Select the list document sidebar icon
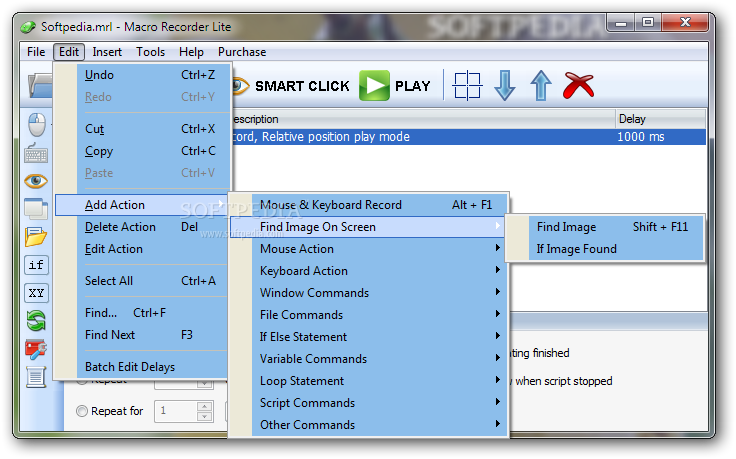The image size is (736, 459). (36, 377)
